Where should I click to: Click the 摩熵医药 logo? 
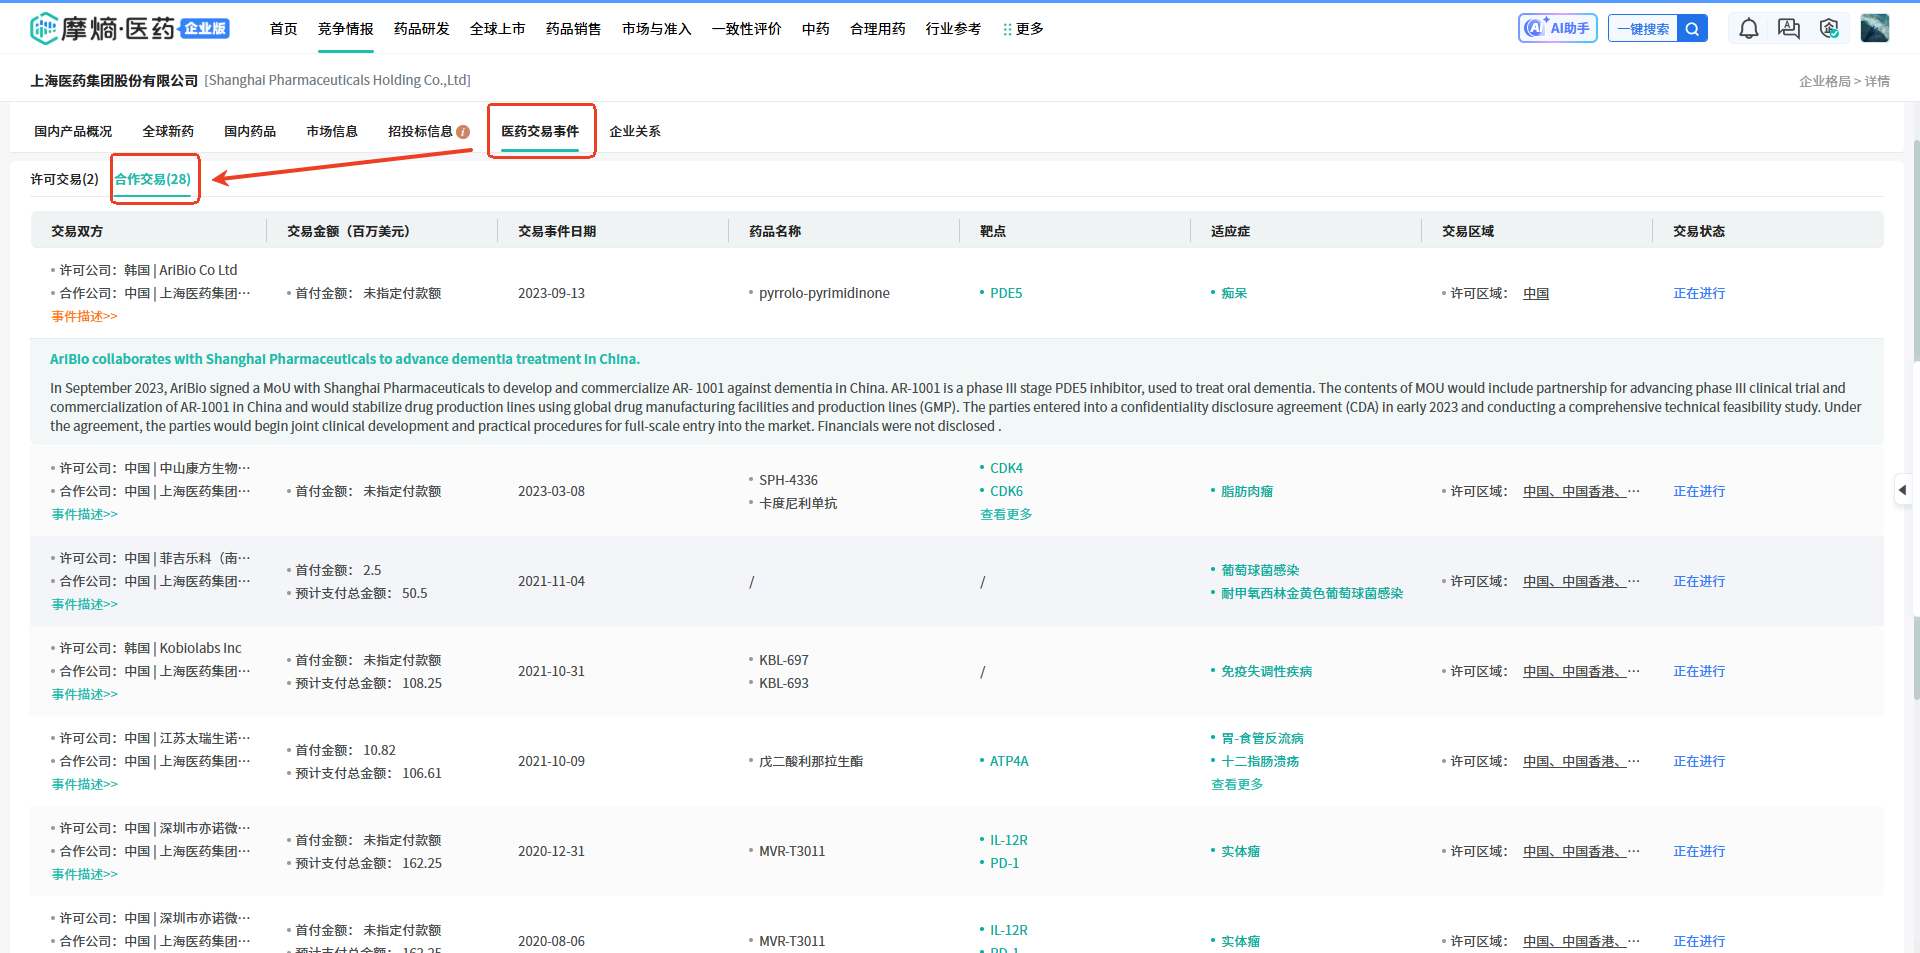point(130,28)
